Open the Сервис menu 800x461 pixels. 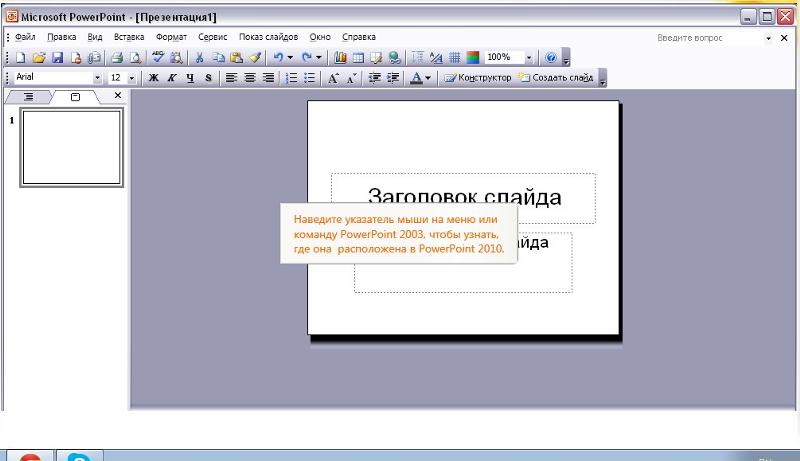click(x=213, y=37)
